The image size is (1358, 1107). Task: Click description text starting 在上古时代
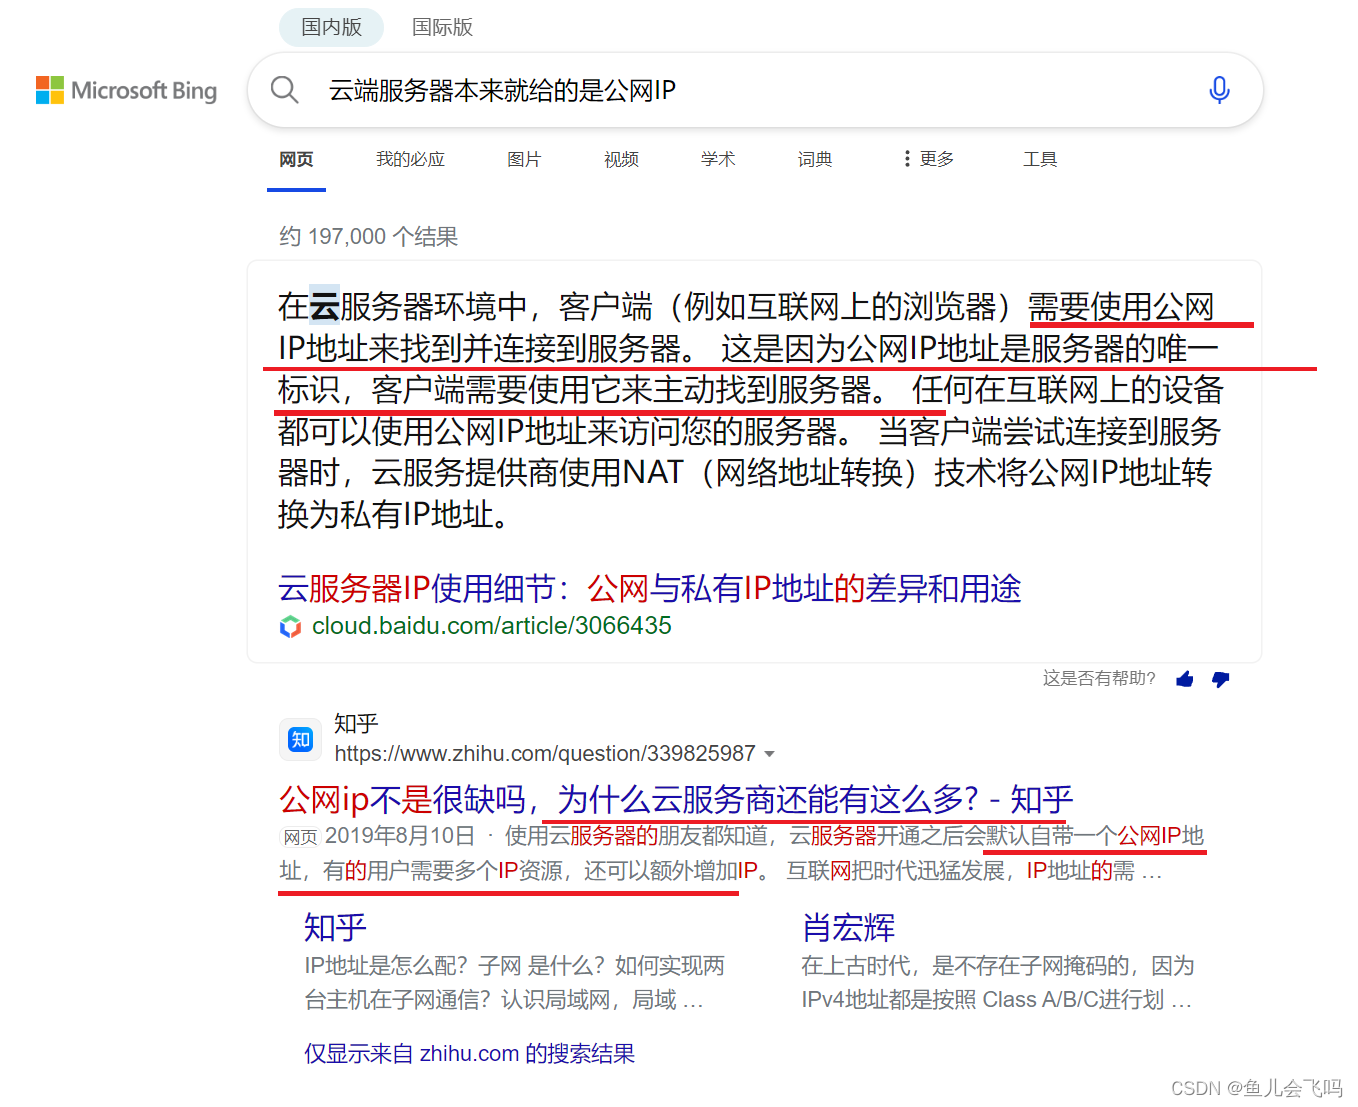[x=998, y=982]
